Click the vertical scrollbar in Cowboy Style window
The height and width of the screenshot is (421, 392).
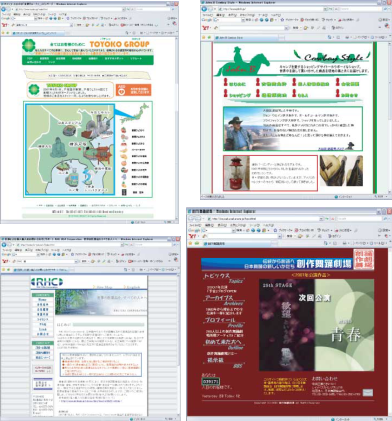[x=390, y=117]
